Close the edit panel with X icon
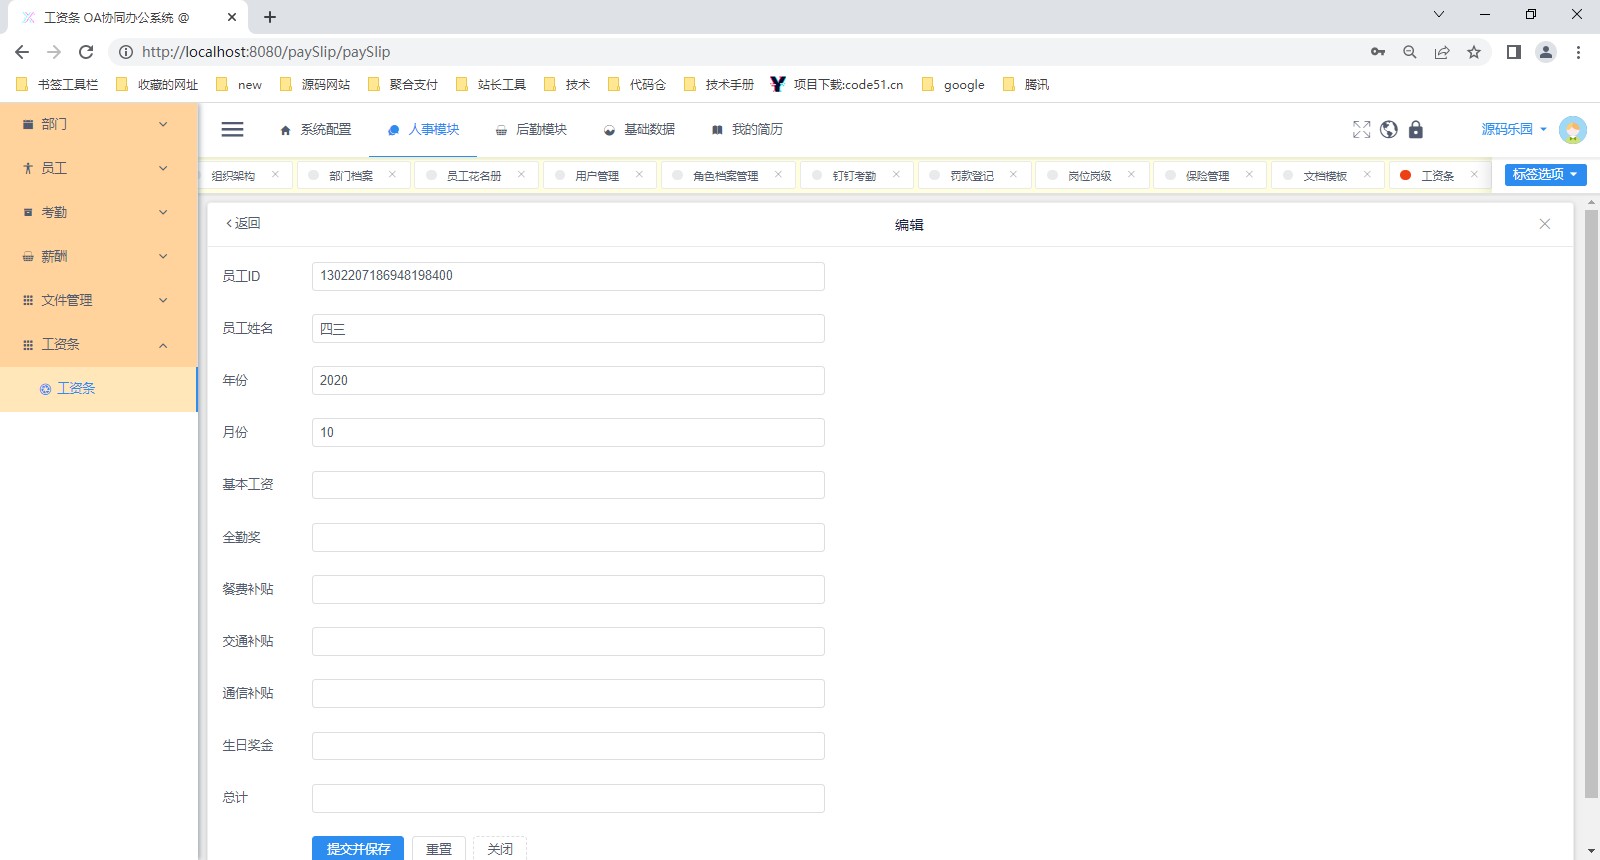The image size is (1600, 860). click(x=1544, y=224)
